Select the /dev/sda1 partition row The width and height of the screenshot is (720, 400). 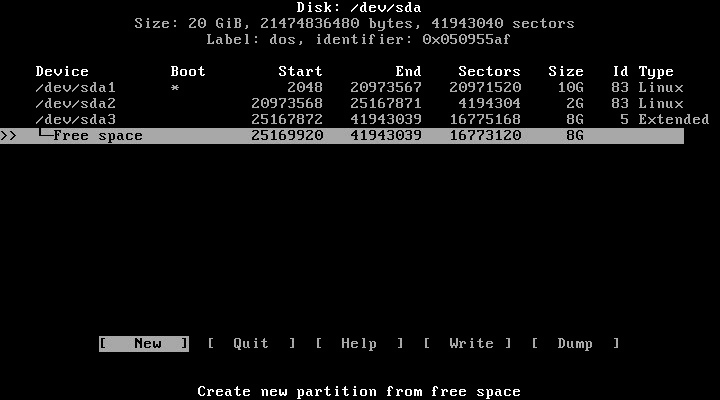(76, 88)
